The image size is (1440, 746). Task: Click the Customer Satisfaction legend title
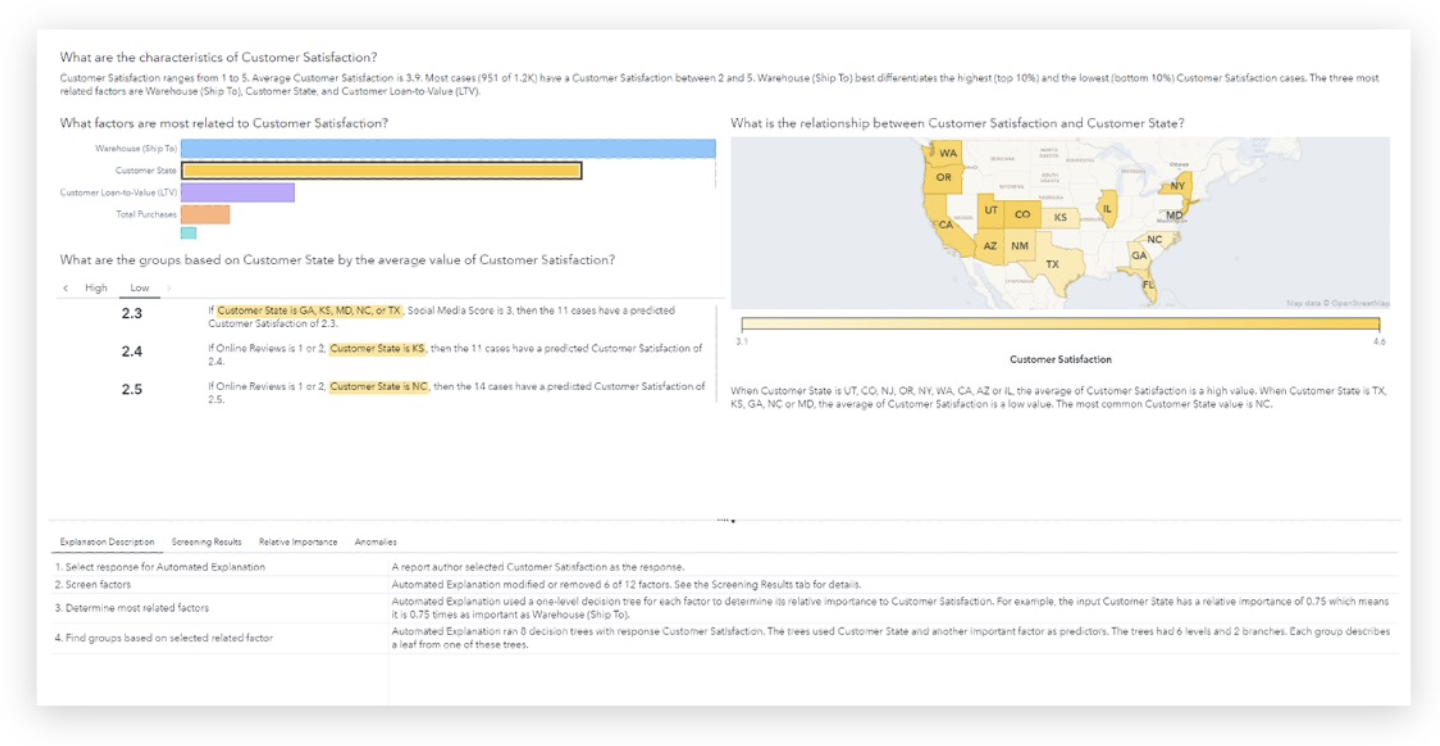(x=1060, y=359)
